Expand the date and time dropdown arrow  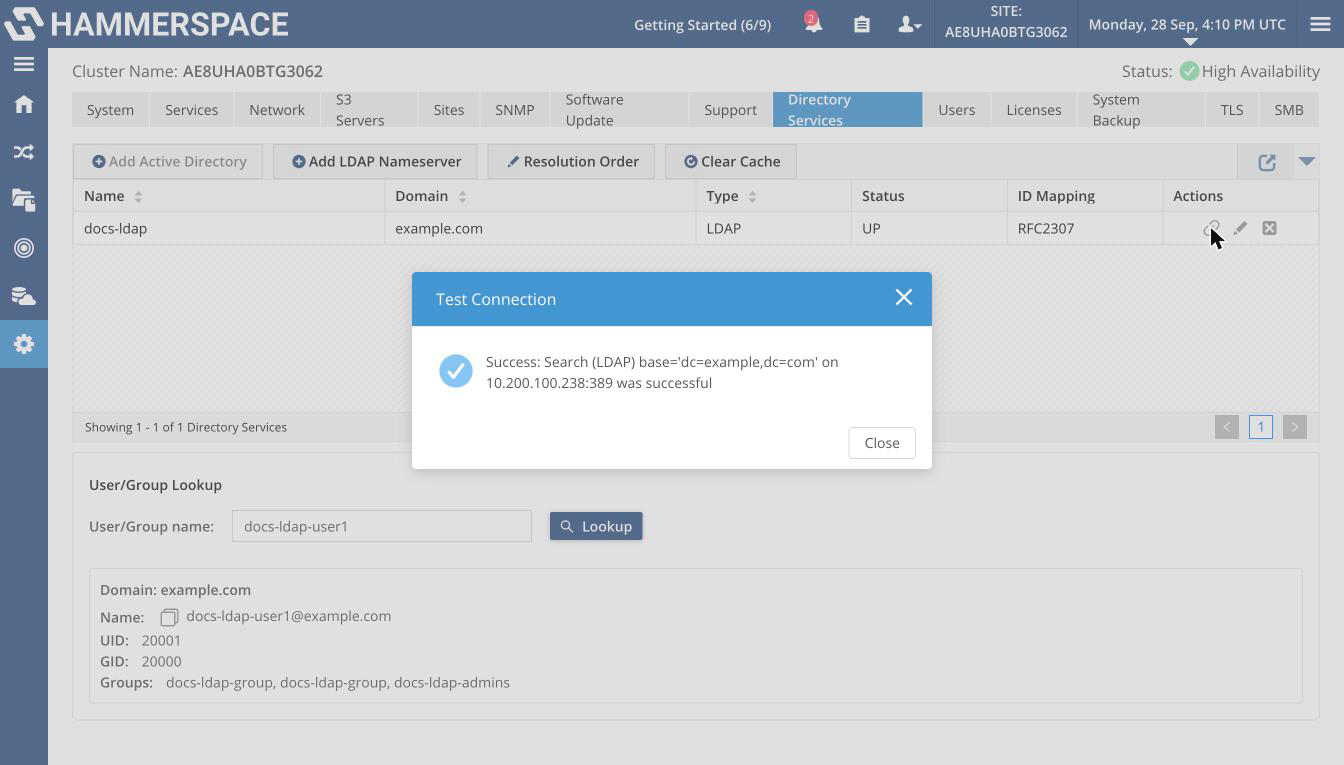click(1189, 42)
